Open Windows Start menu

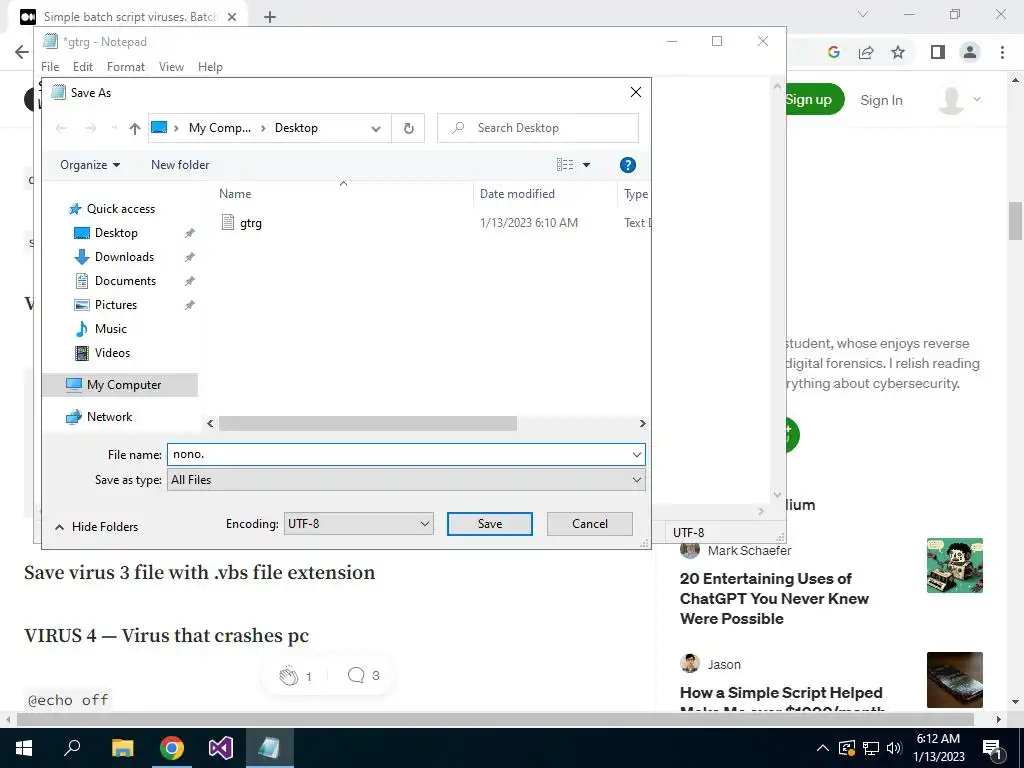[x=24, y=748]
